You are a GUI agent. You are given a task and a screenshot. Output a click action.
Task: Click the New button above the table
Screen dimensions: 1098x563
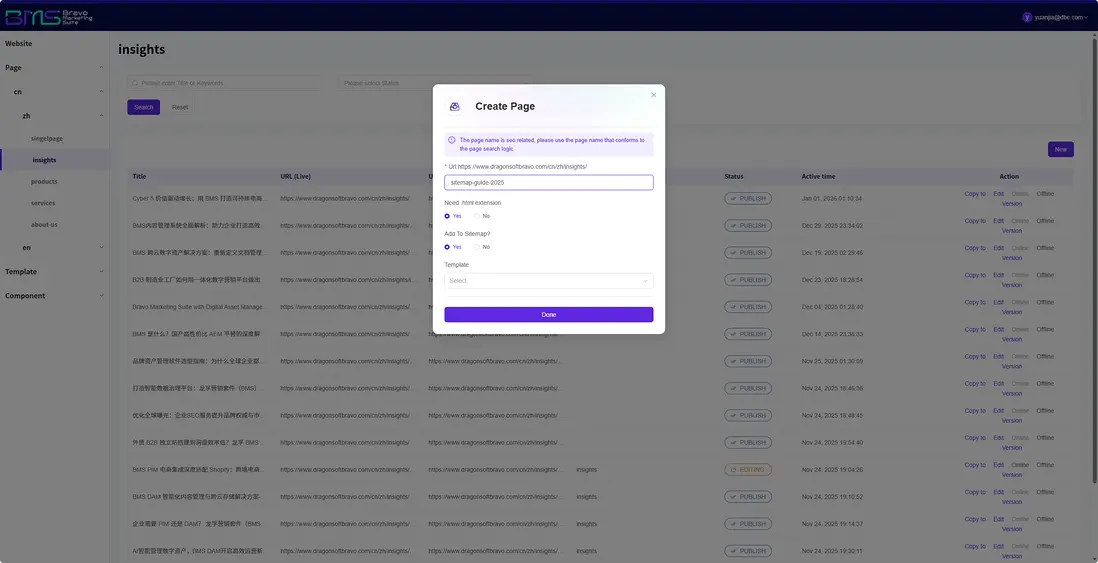pos(1060,149)
